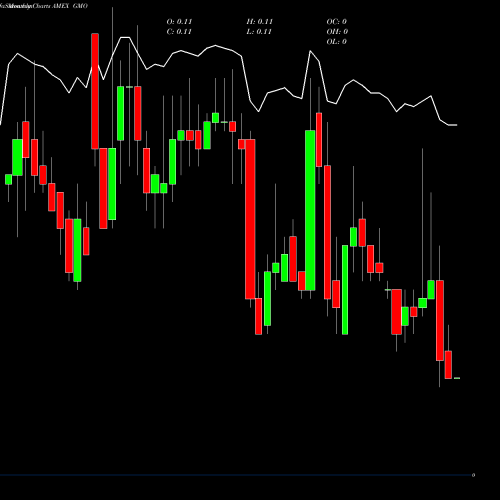Image resolution: width=500 pixels, height=500 pixels.
Task: Click the right end of the white line
Action: (x=456, y=125)
